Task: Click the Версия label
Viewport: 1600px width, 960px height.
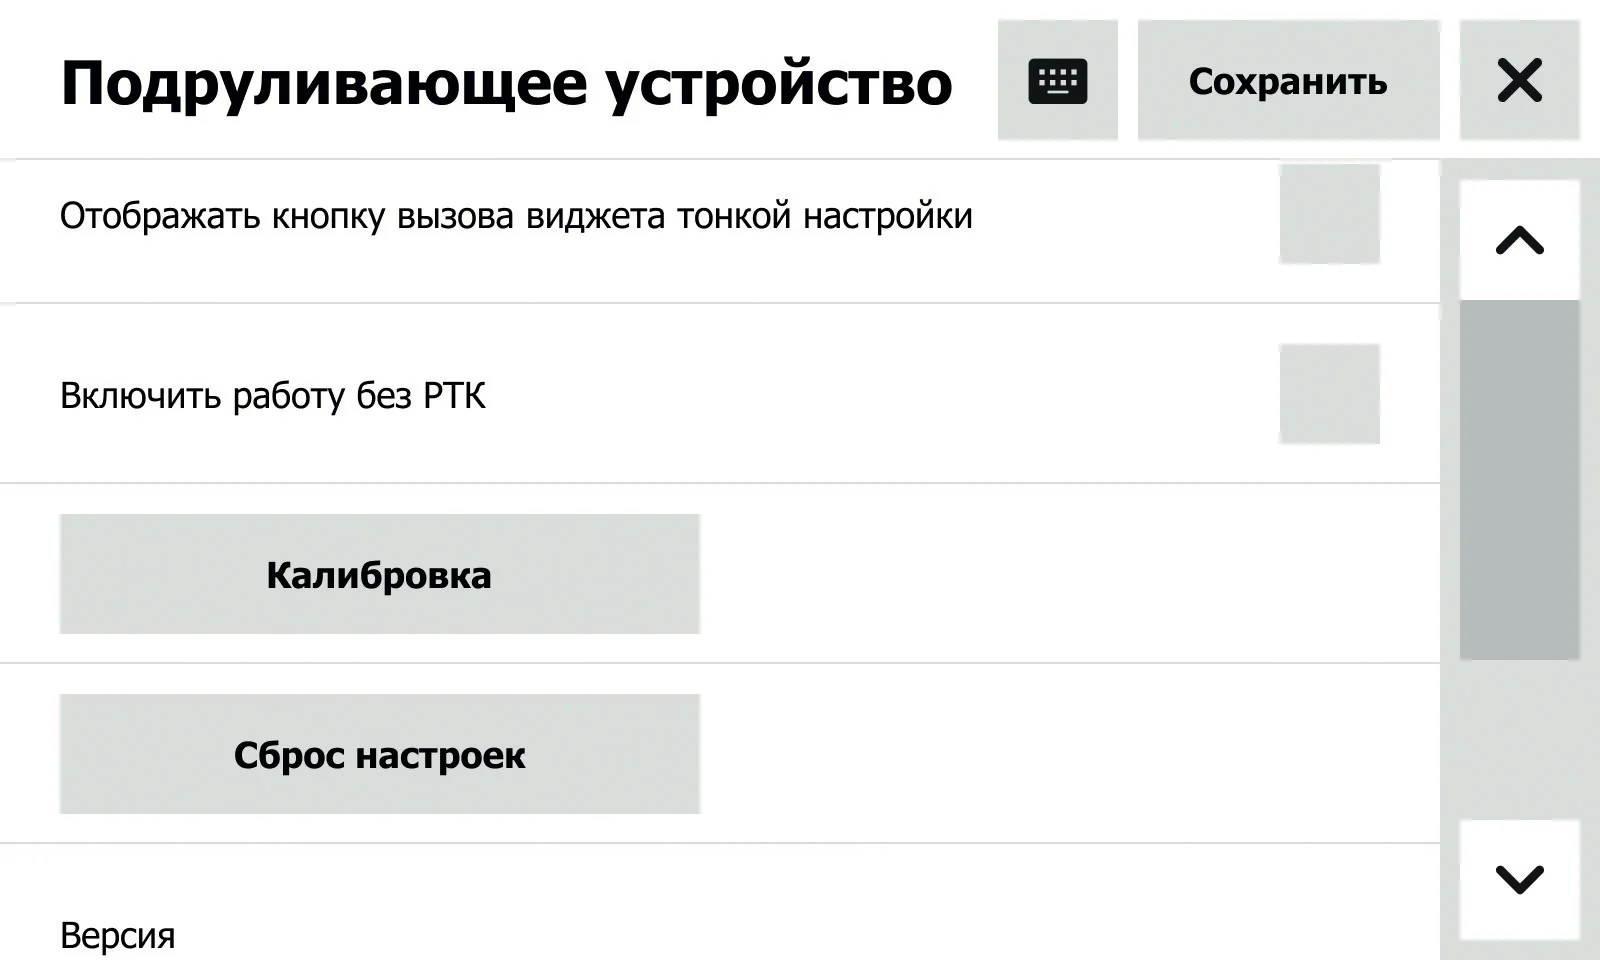Action: tap(118, 936)
